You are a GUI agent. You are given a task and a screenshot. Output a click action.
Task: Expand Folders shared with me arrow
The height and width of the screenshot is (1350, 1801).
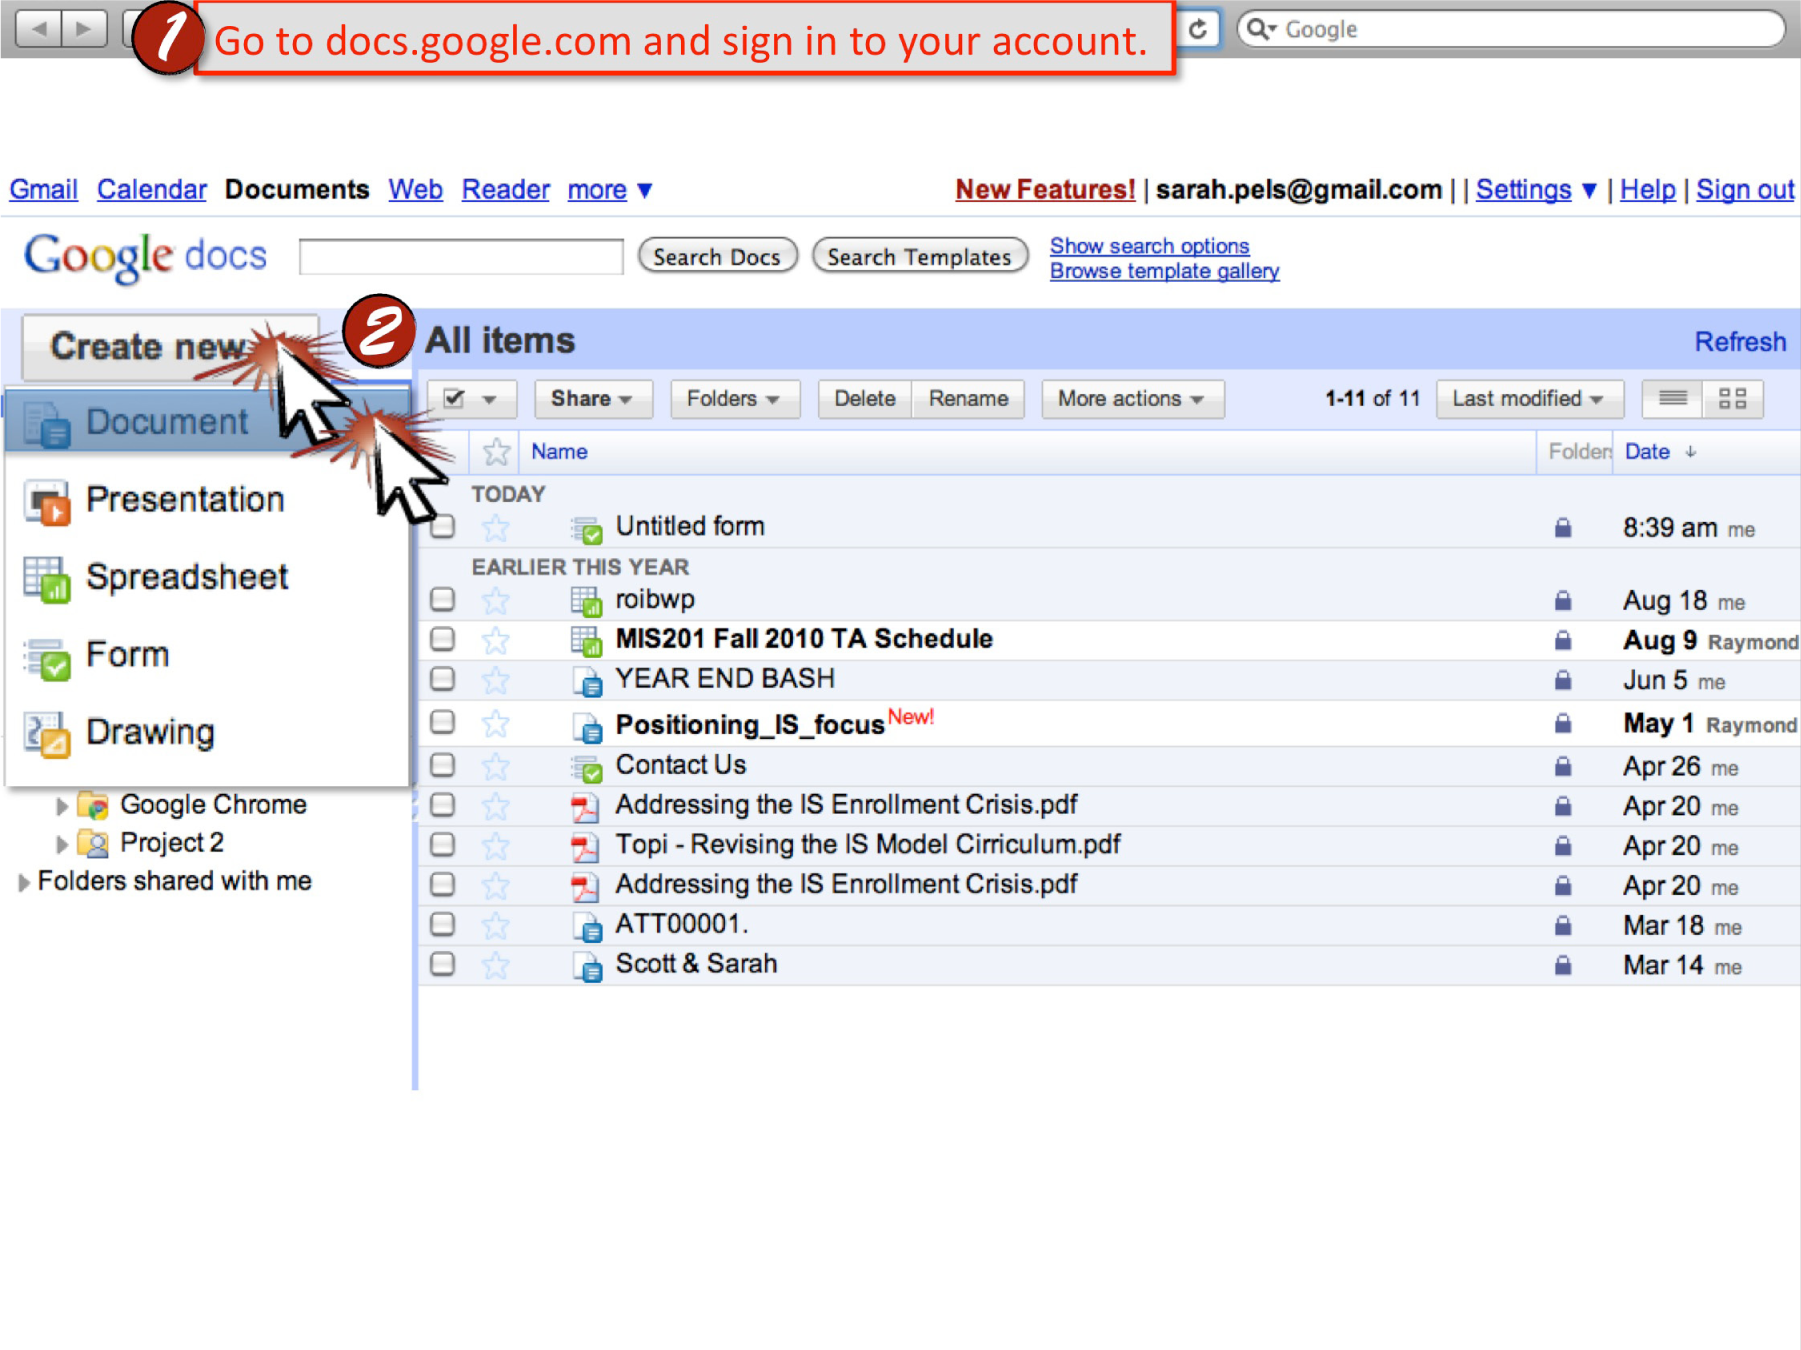(23, 882)
